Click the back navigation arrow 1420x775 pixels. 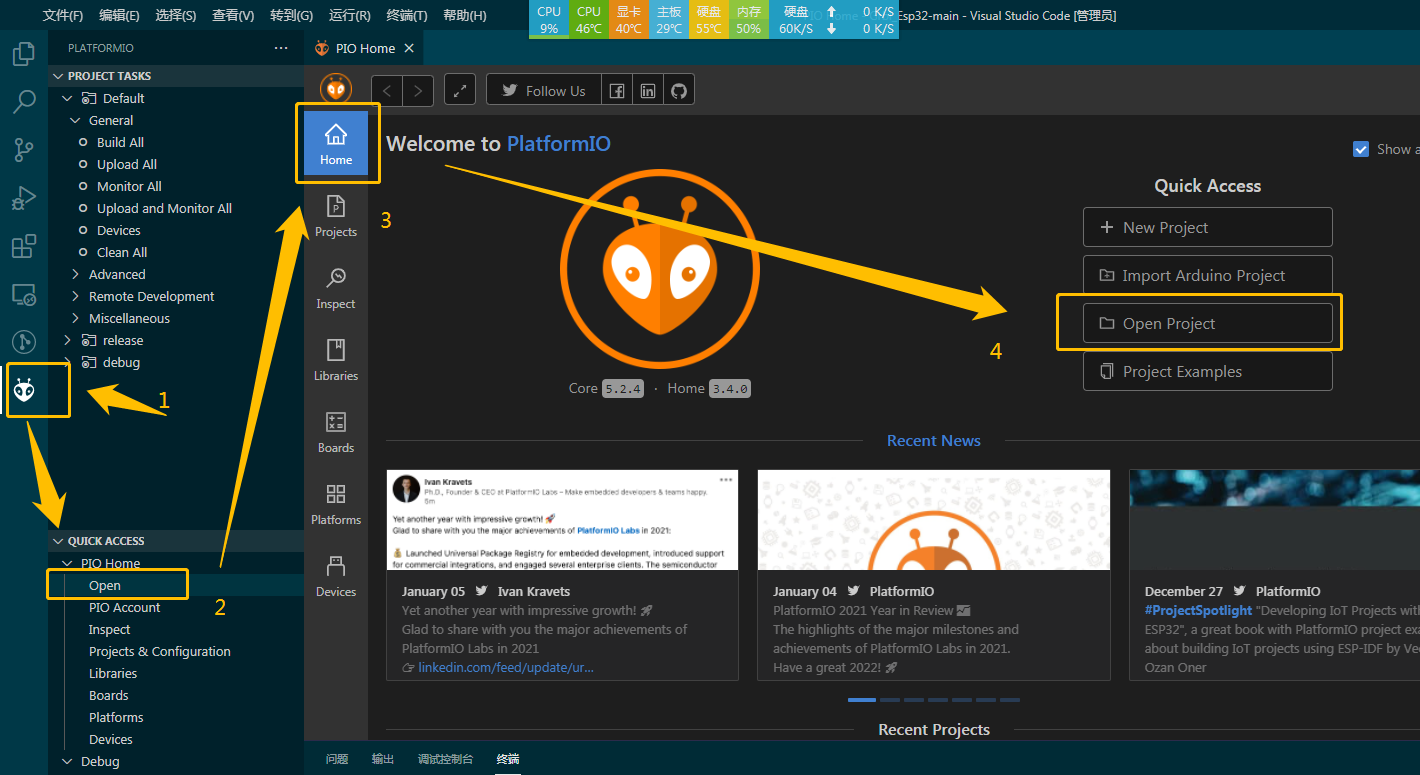click(x=387, y=90)
